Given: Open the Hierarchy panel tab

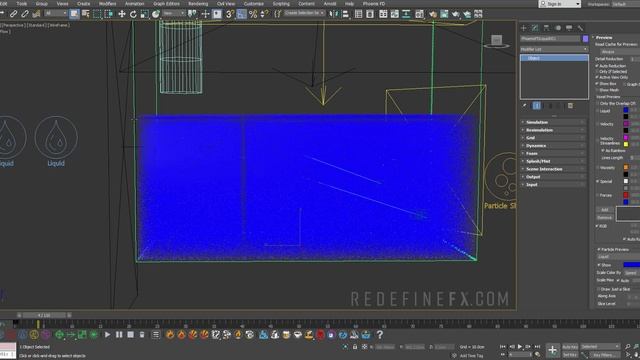Looking at the screenshot, I should coord(546,28).
